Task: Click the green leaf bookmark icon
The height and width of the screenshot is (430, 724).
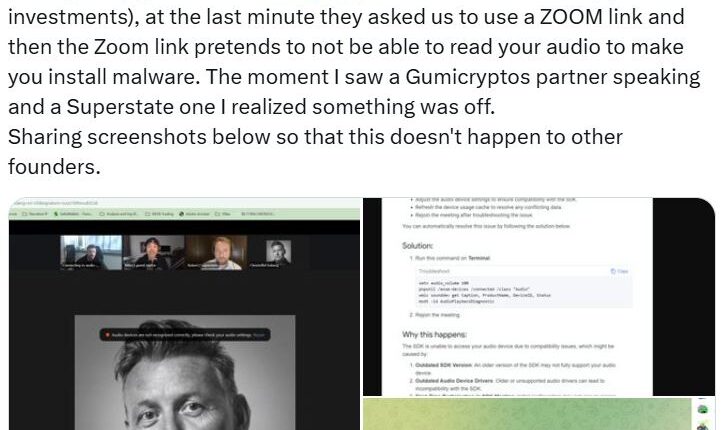Action: [x=56, y=214]
